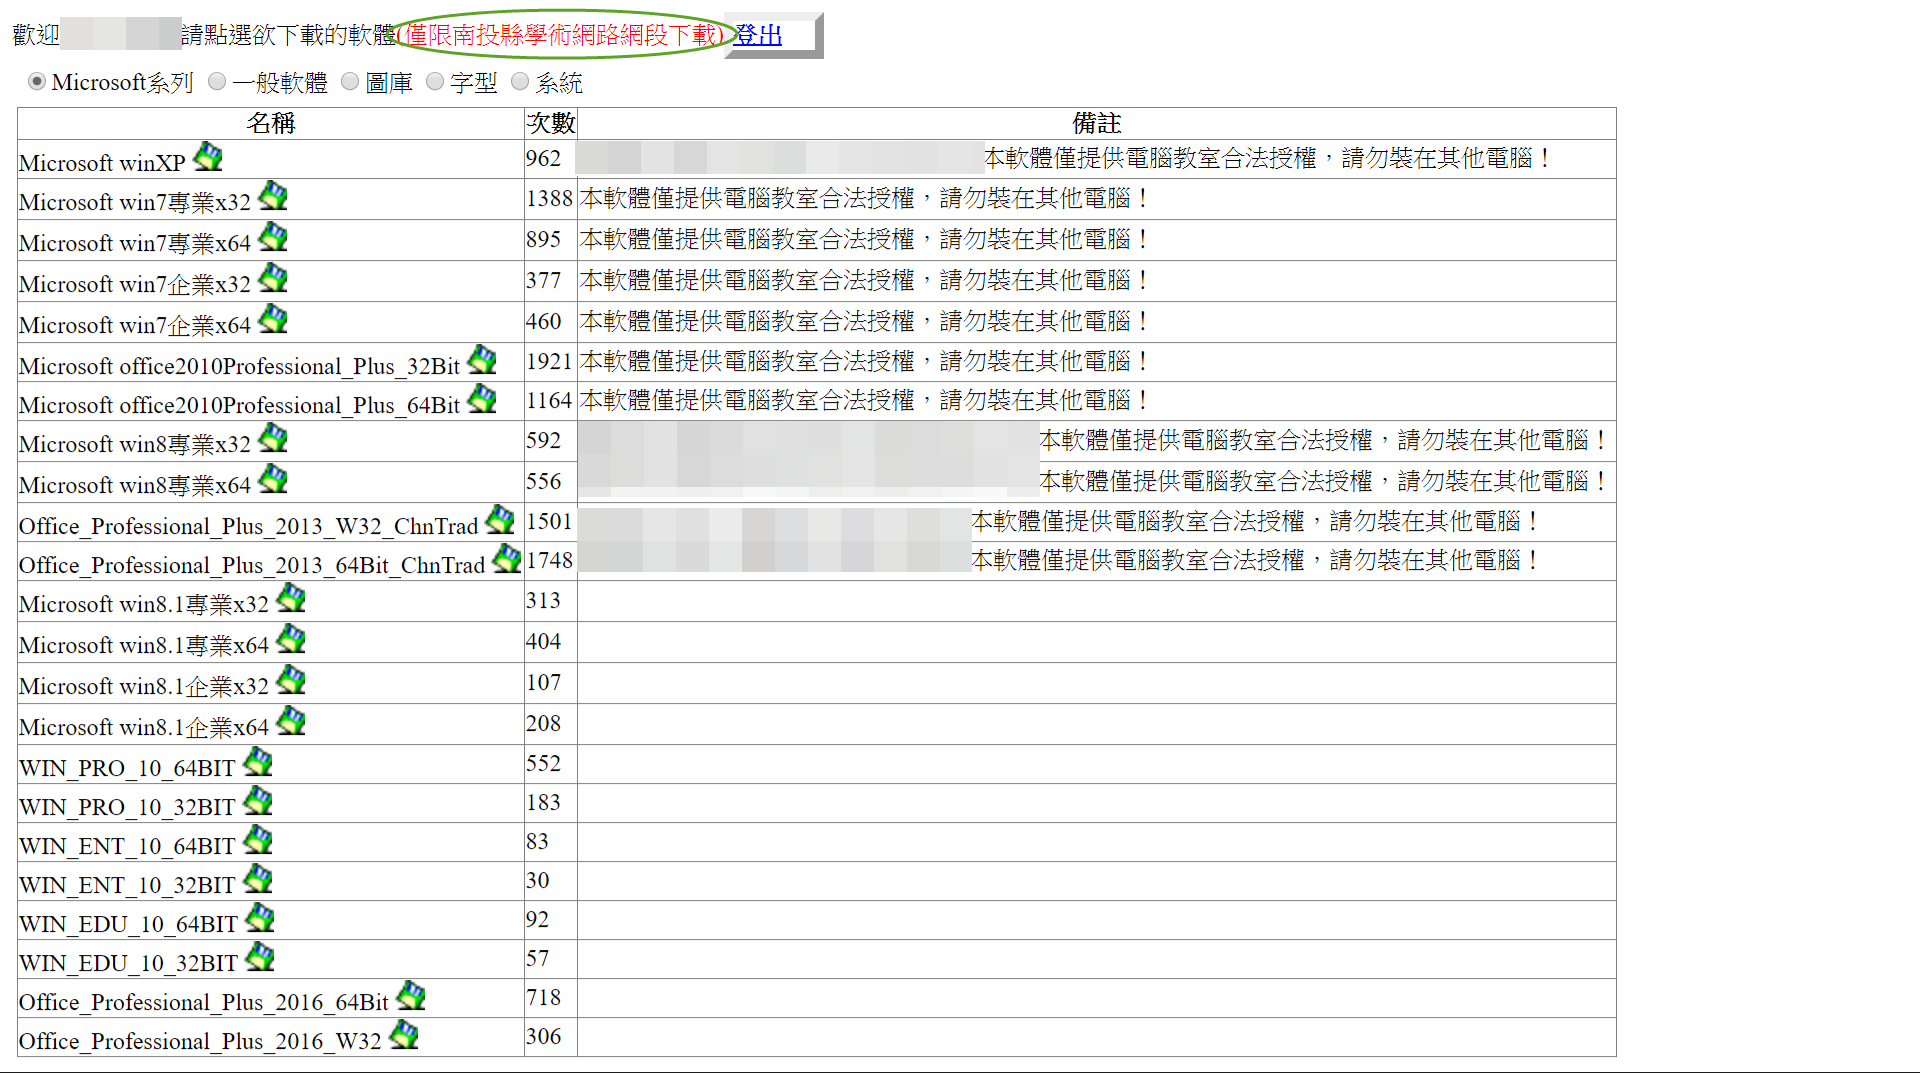Download Office_Professional_Plus_2013_W32_ChnTrad via icon
The height and width of the screenshot is (1073, 1920).
pos(500,519)
